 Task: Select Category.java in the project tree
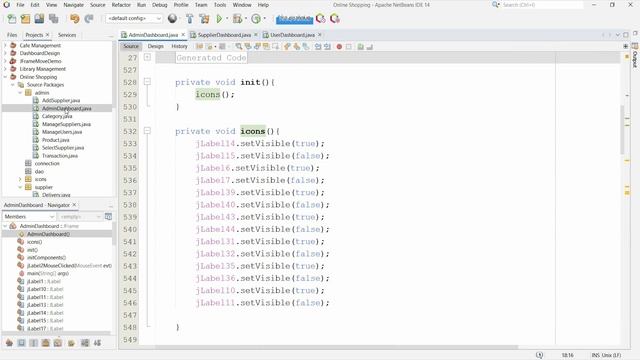(57, 116)
